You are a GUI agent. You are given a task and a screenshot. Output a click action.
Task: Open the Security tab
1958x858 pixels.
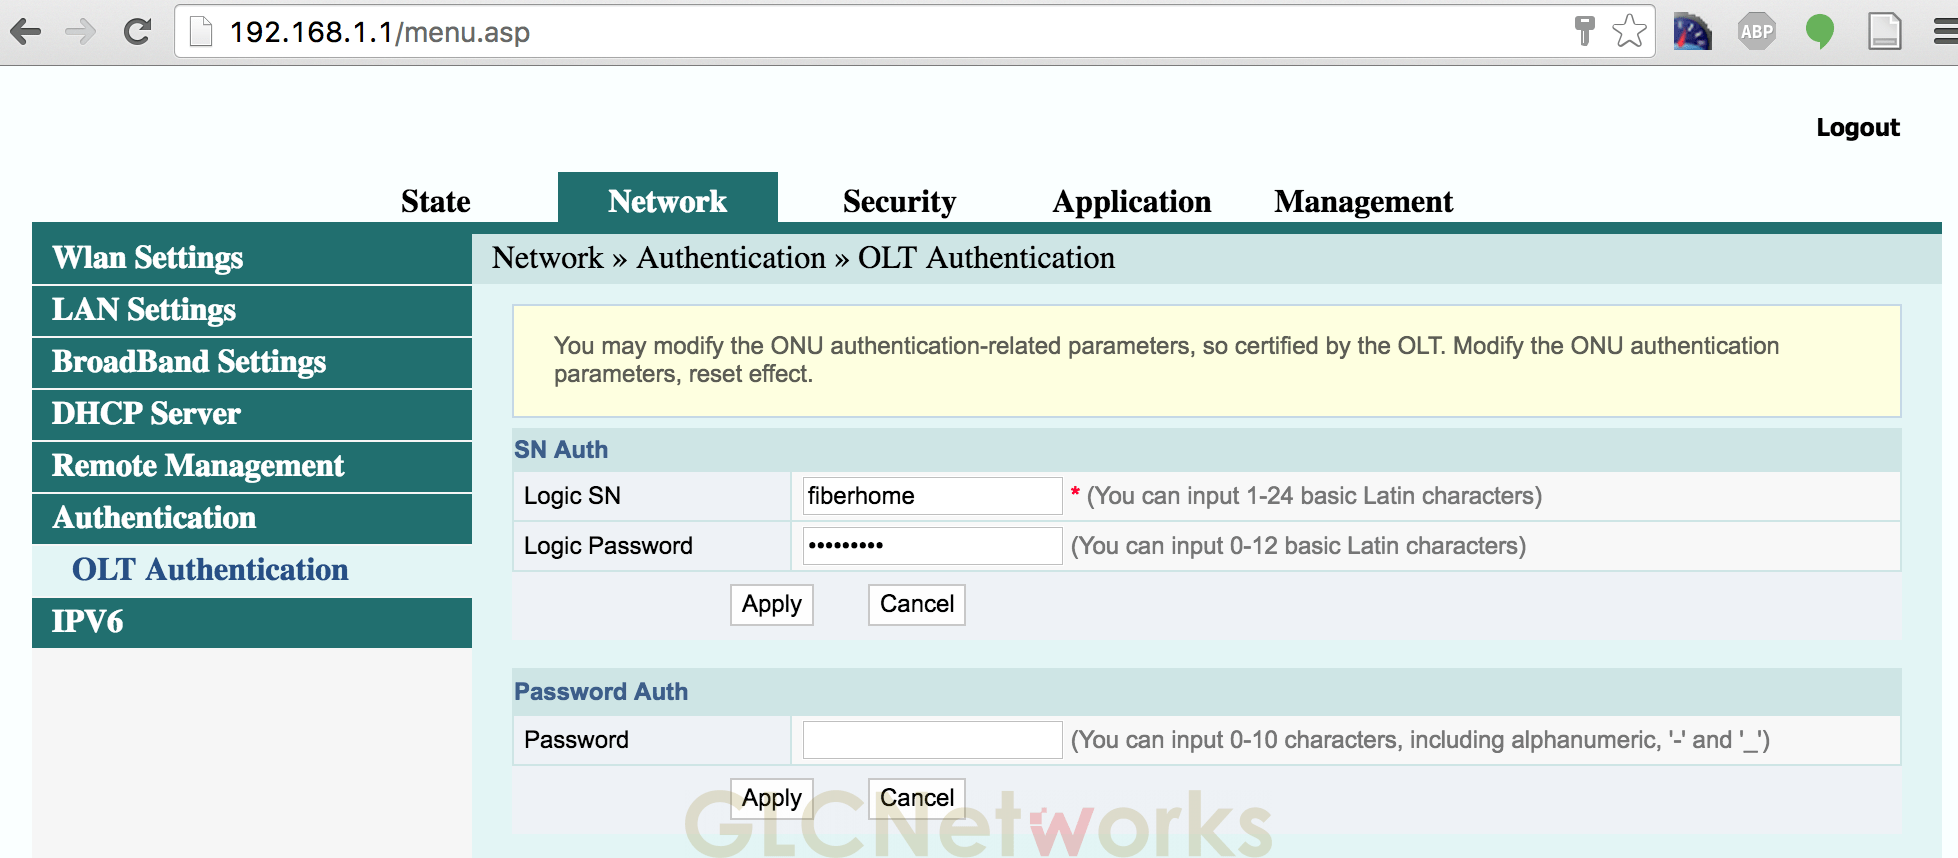tap(899, 201)
